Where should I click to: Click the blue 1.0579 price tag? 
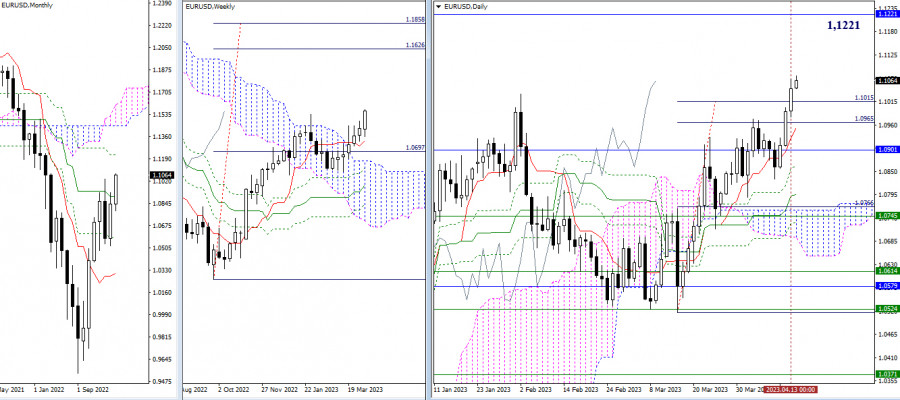pos(887,285)
